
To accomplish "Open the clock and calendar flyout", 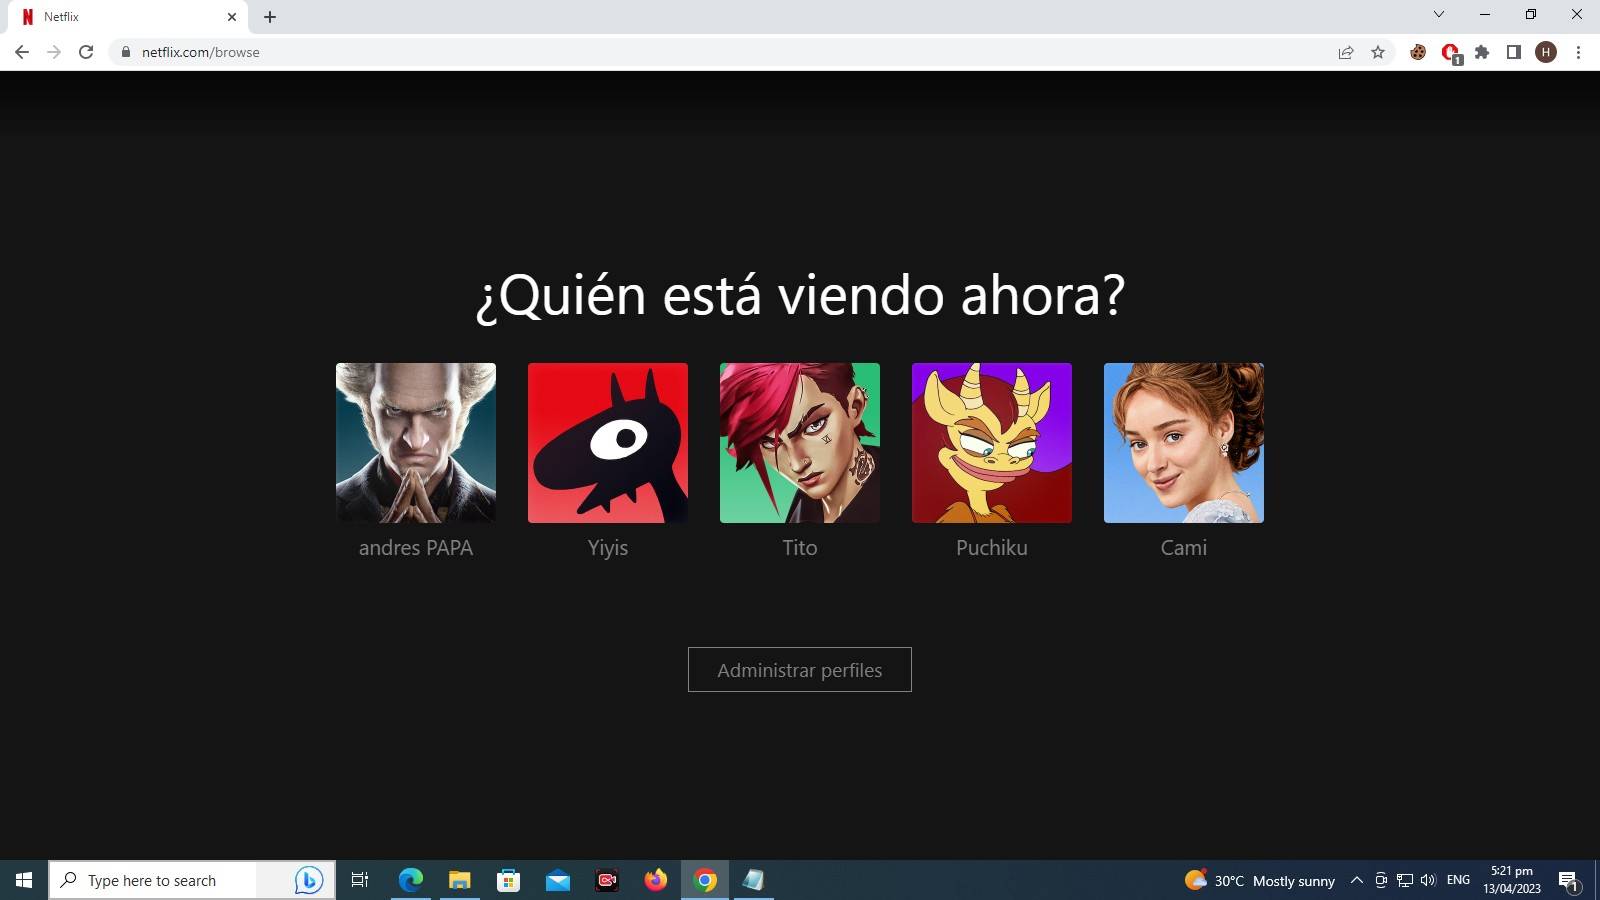I will point(1512,880).
